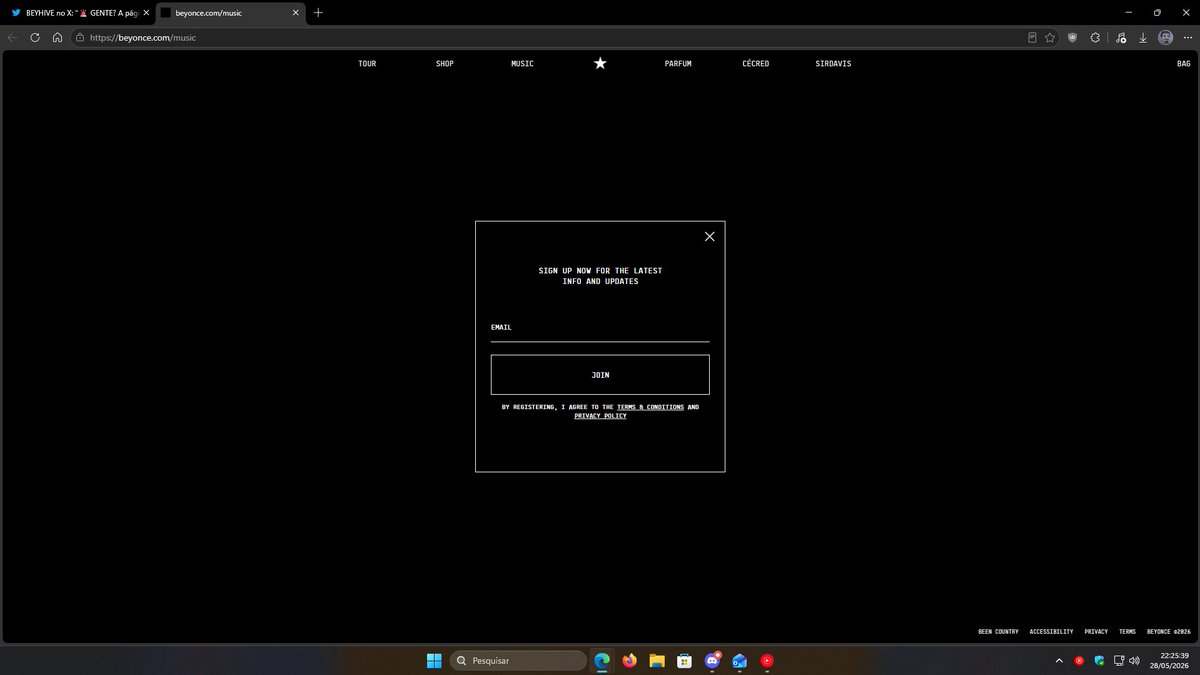Open the uBlock shield extension icon
The image size is (1200, 675).
(1073, 38)
